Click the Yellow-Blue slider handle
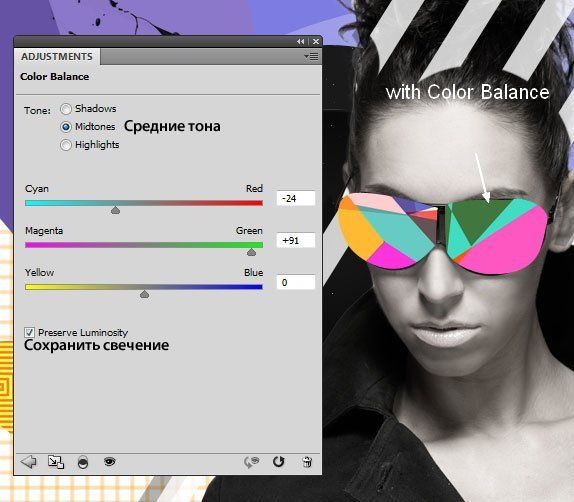574x502 pixels. coord(145,294)
